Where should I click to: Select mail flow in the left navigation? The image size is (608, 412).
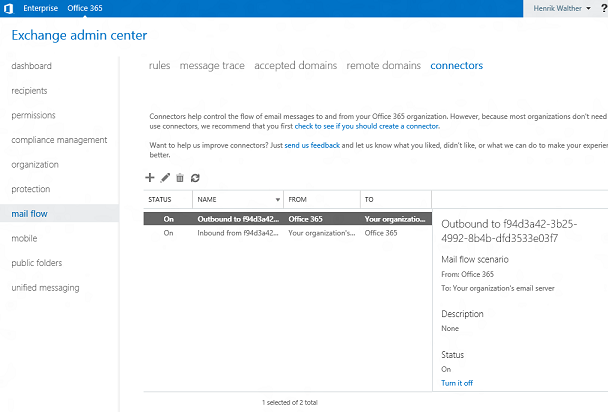29,214
